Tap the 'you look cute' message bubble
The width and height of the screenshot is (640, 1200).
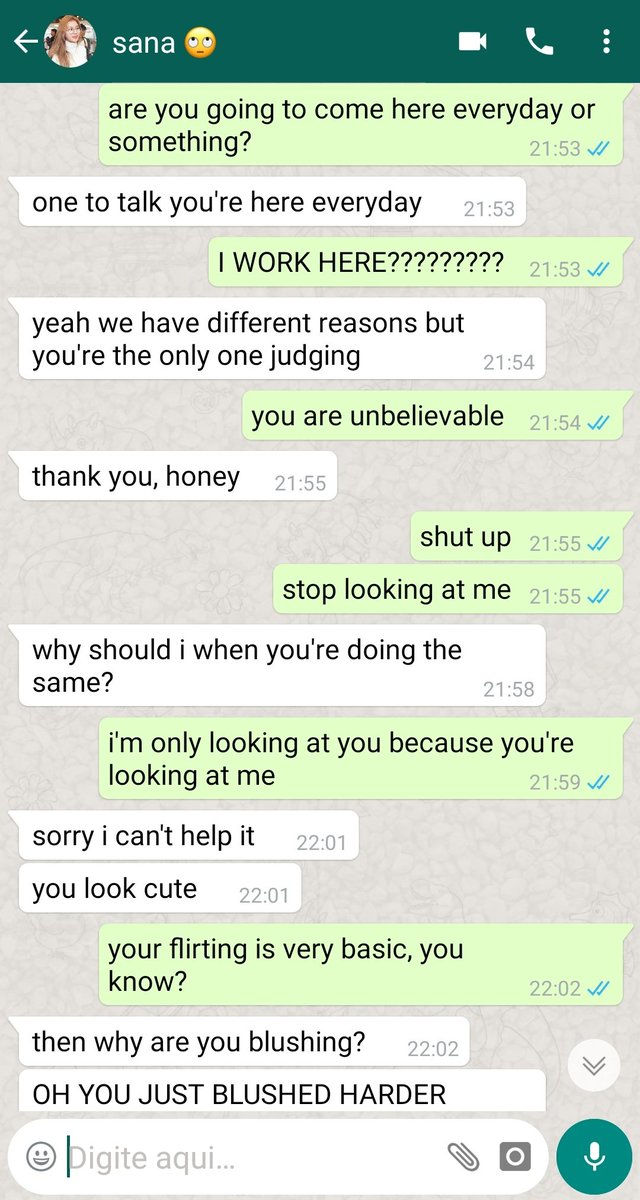(159, 888)
